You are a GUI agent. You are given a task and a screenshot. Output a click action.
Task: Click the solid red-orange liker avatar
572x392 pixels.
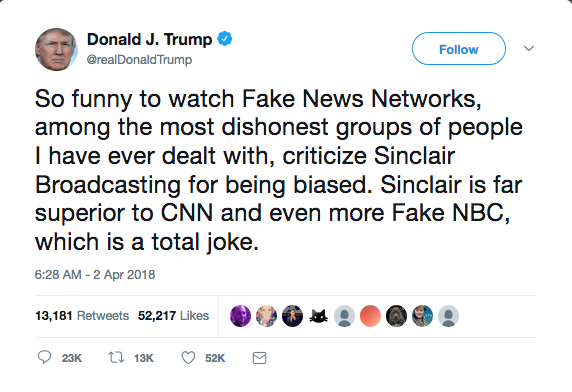370,316
